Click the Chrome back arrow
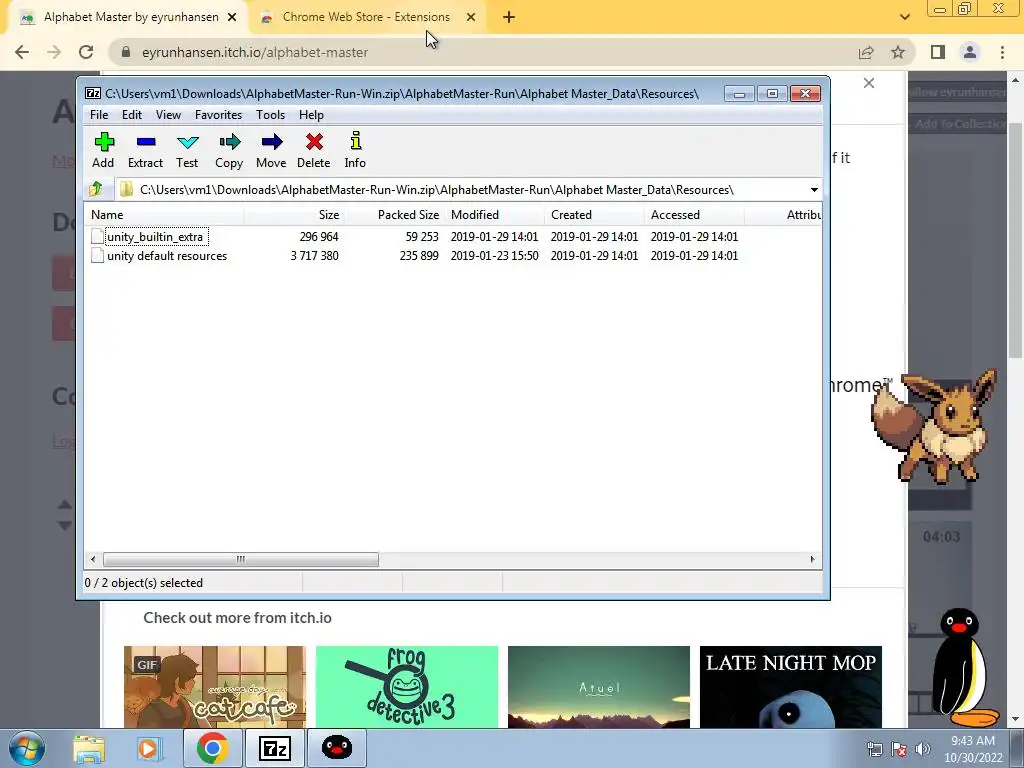 (22, 52)
